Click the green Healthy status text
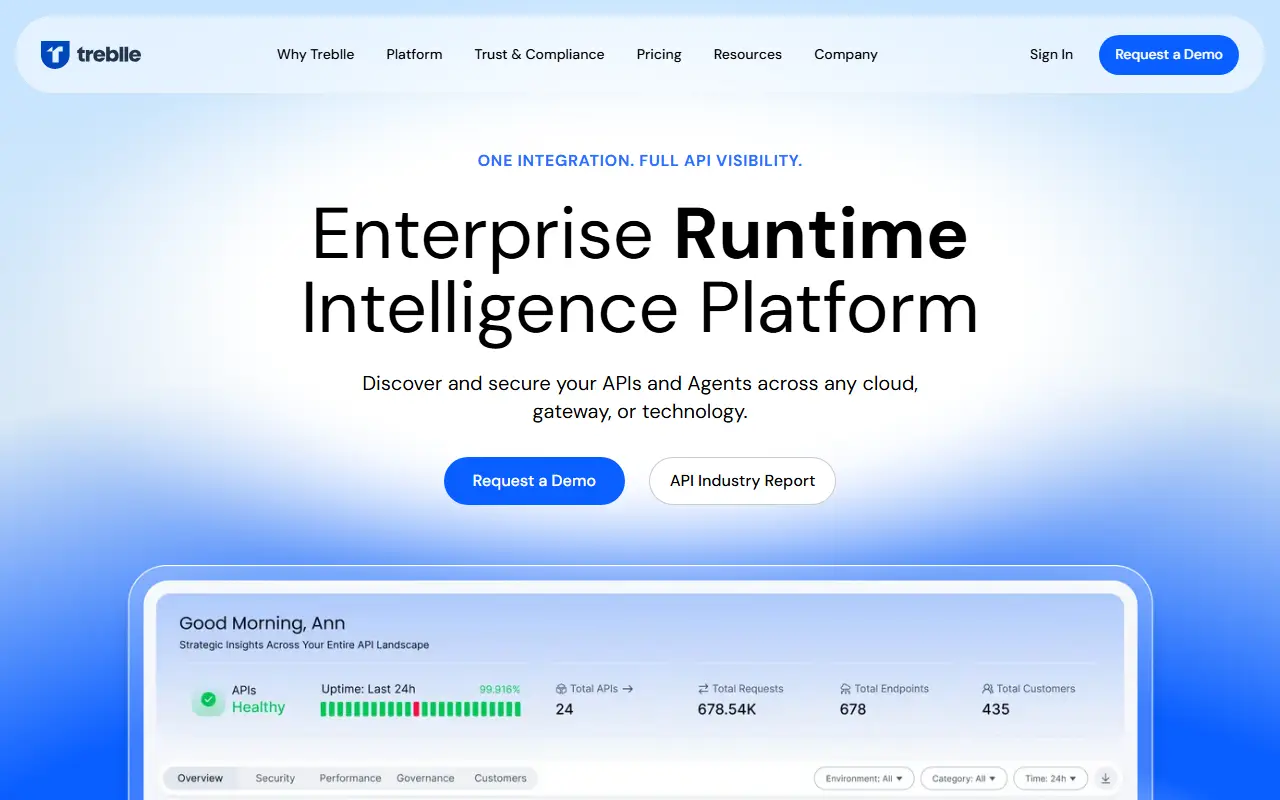Image resolution: width=1280 pixels, height=800 pixels. (258, 707)
